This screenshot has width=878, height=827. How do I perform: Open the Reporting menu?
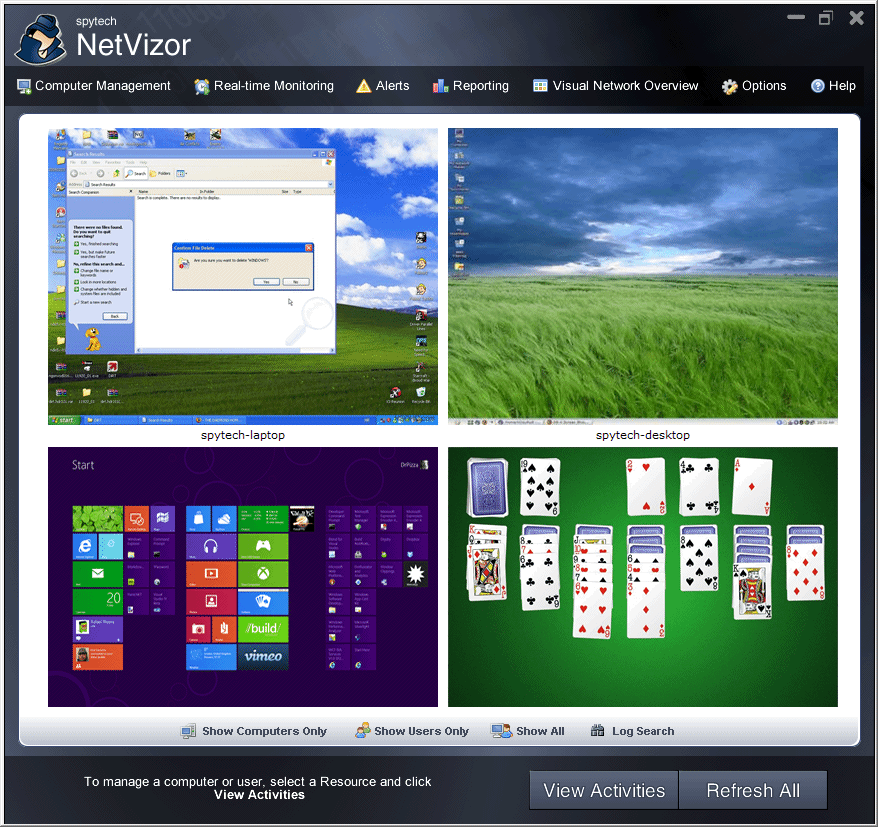pos(471,86)
